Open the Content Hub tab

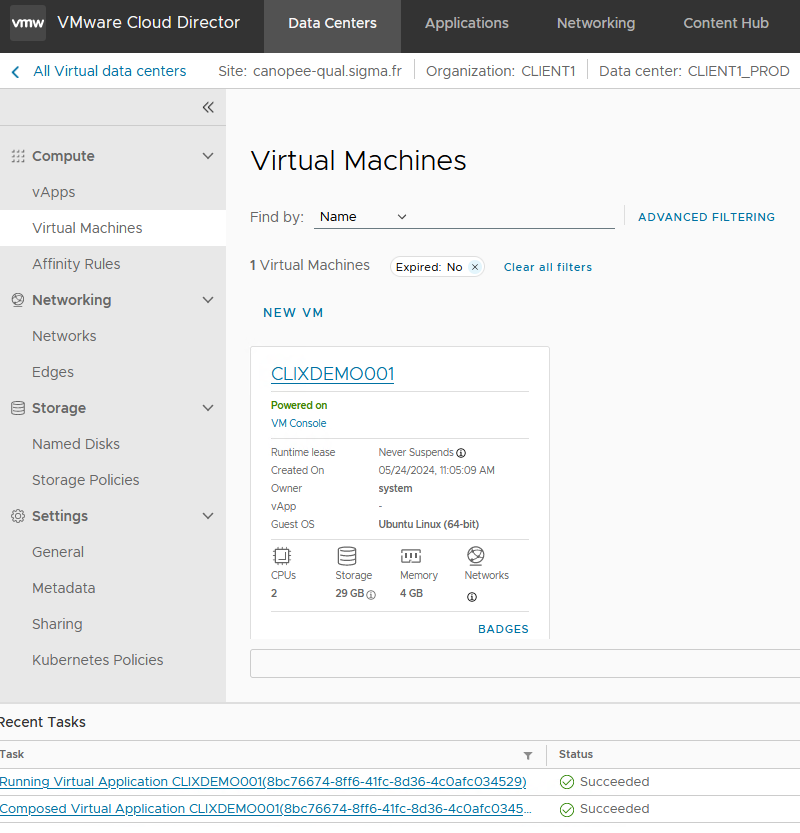coord(725,23)
